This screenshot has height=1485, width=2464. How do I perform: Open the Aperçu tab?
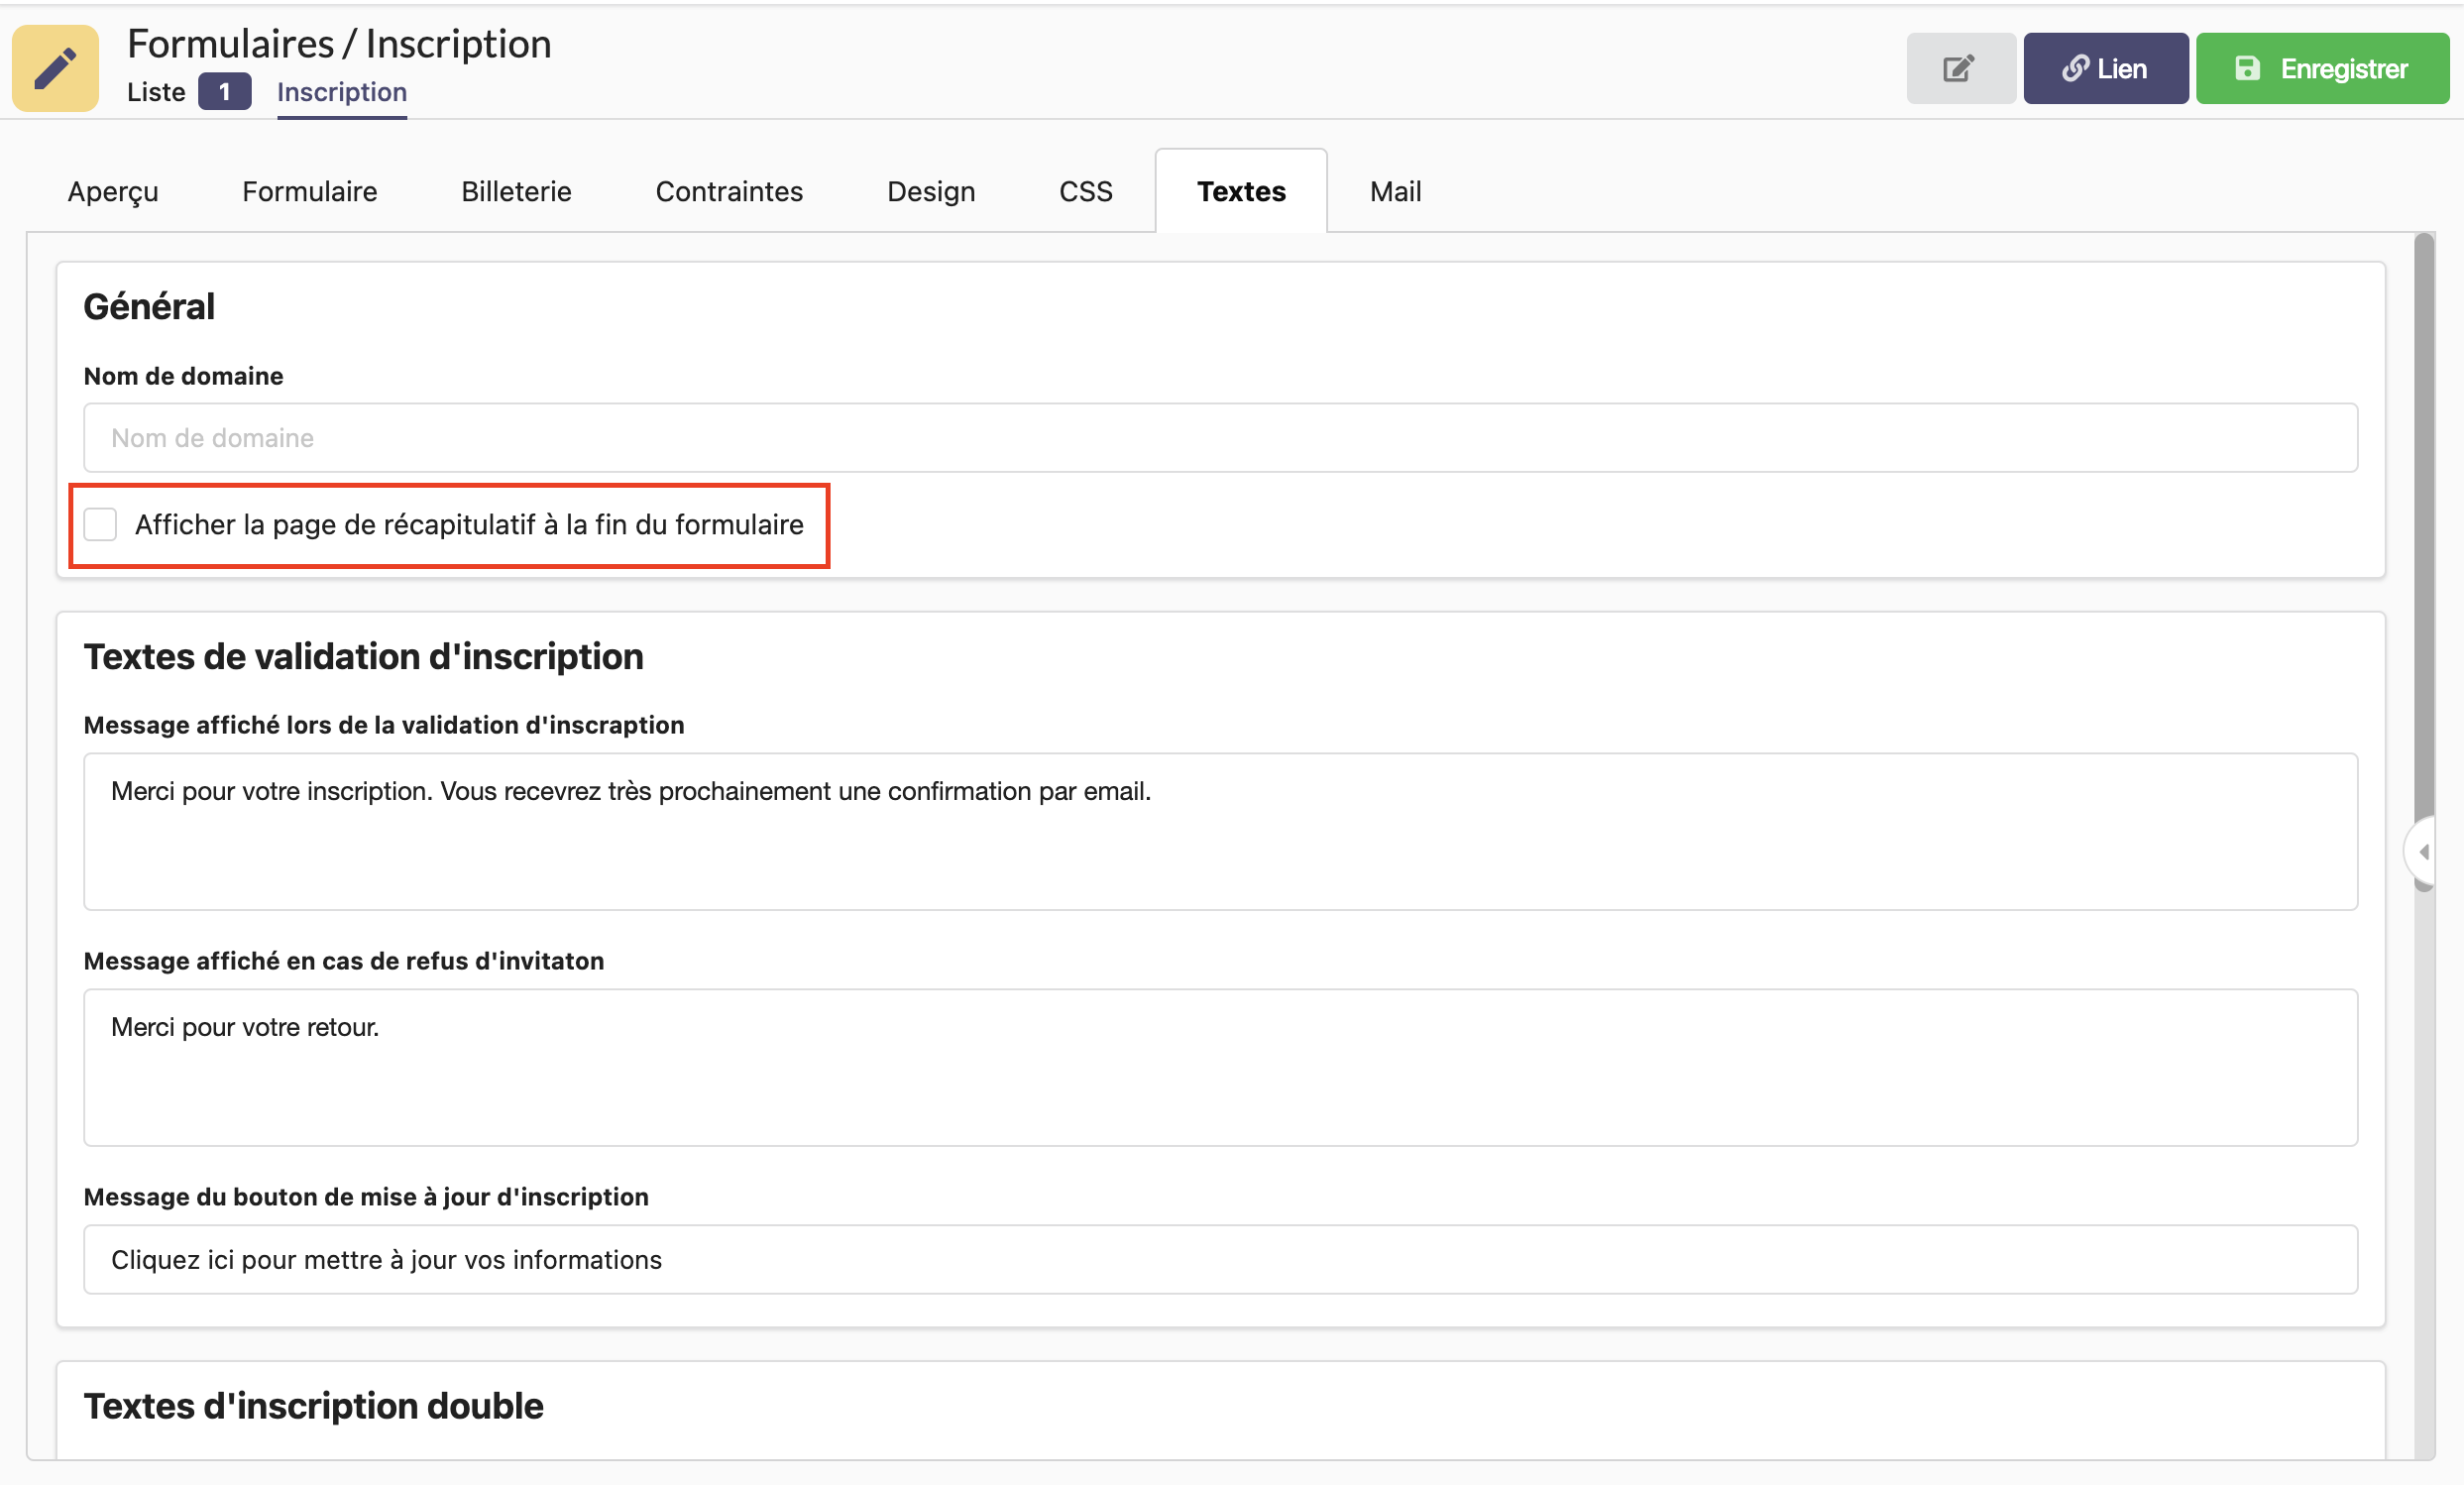point(113,191)
